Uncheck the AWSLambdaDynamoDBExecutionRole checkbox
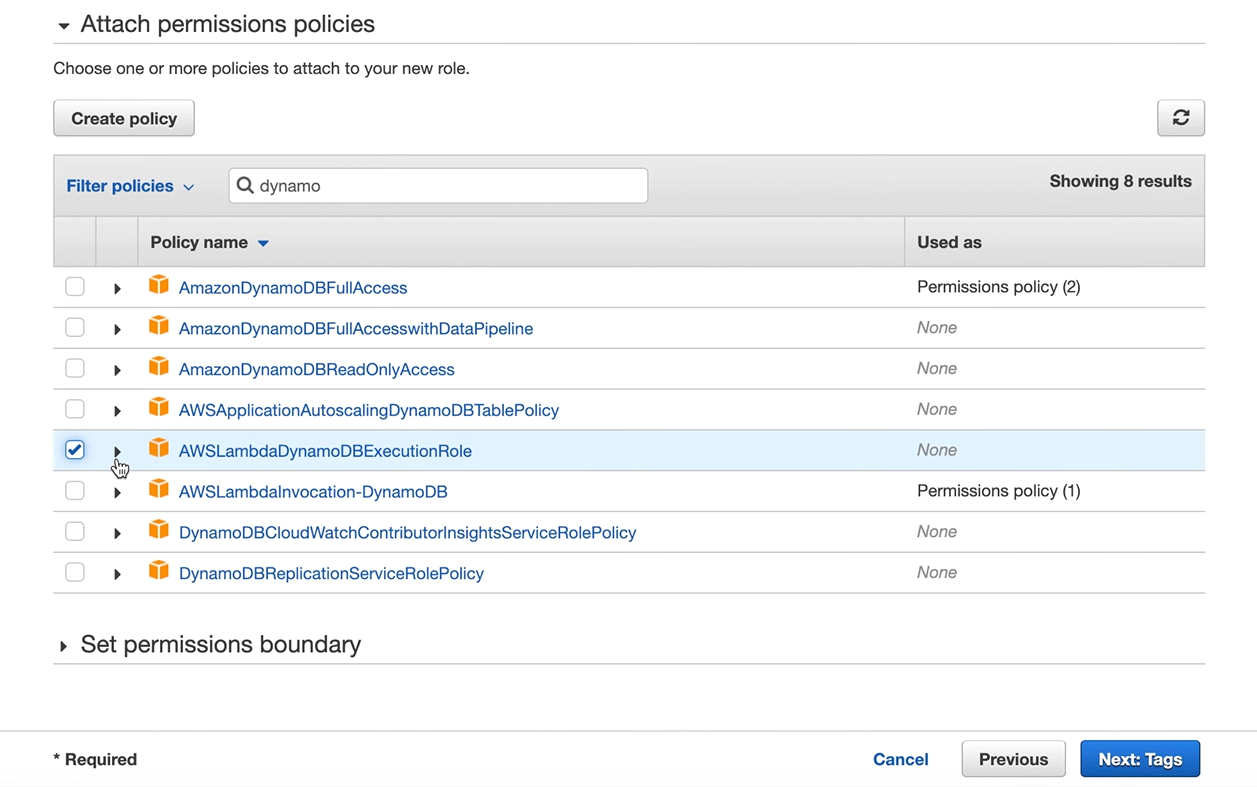 (74, 449)
